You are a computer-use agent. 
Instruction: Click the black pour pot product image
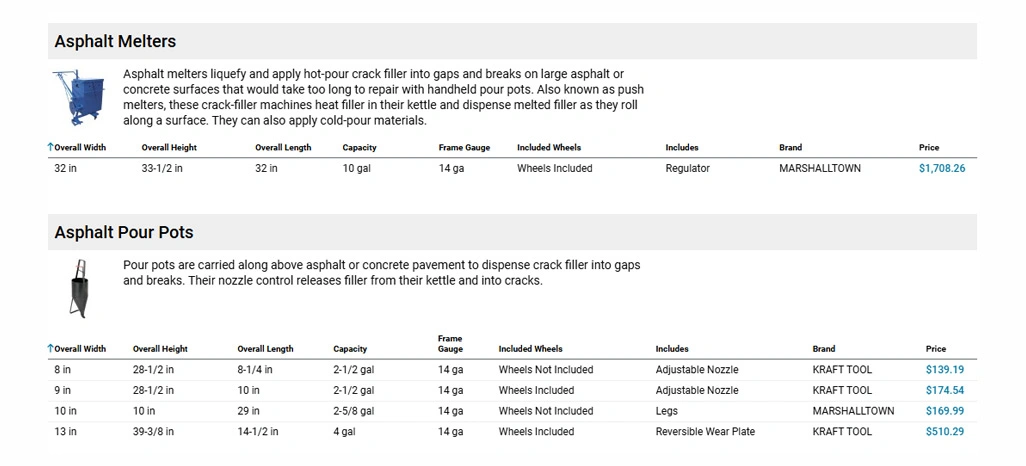click(x=80, y=289)
